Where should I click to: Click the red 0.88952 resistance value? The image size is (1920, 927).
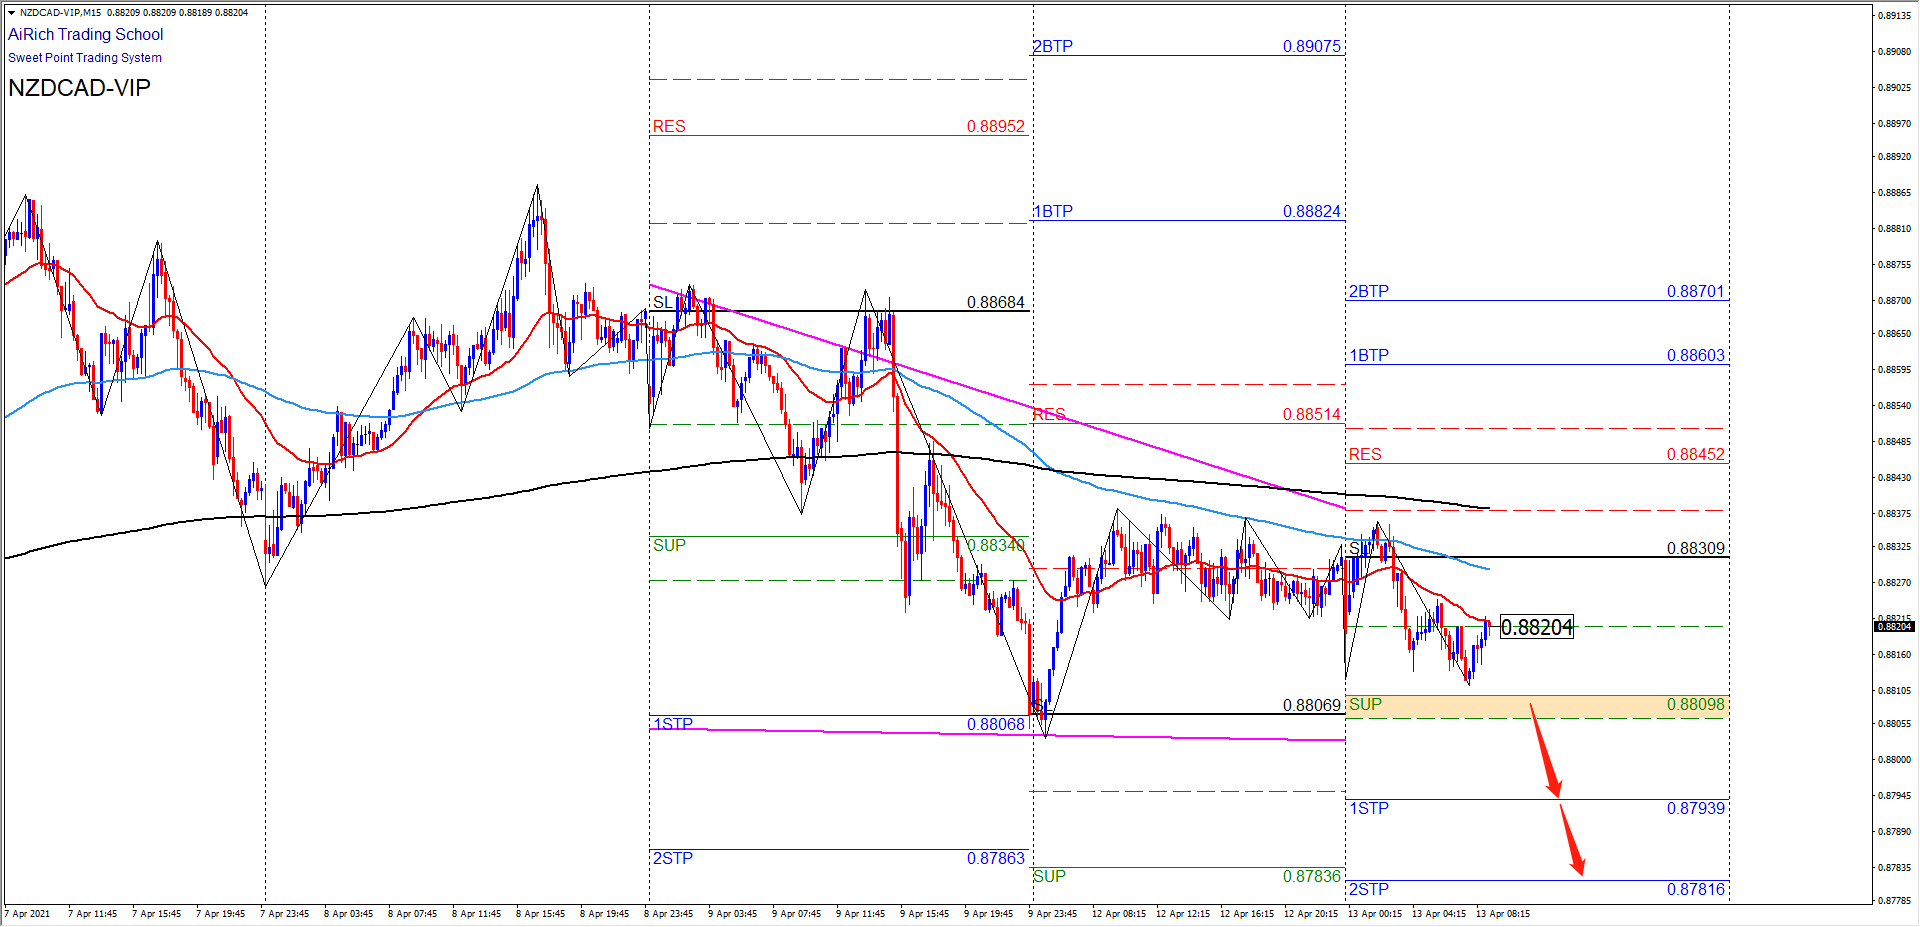point(996,126)
